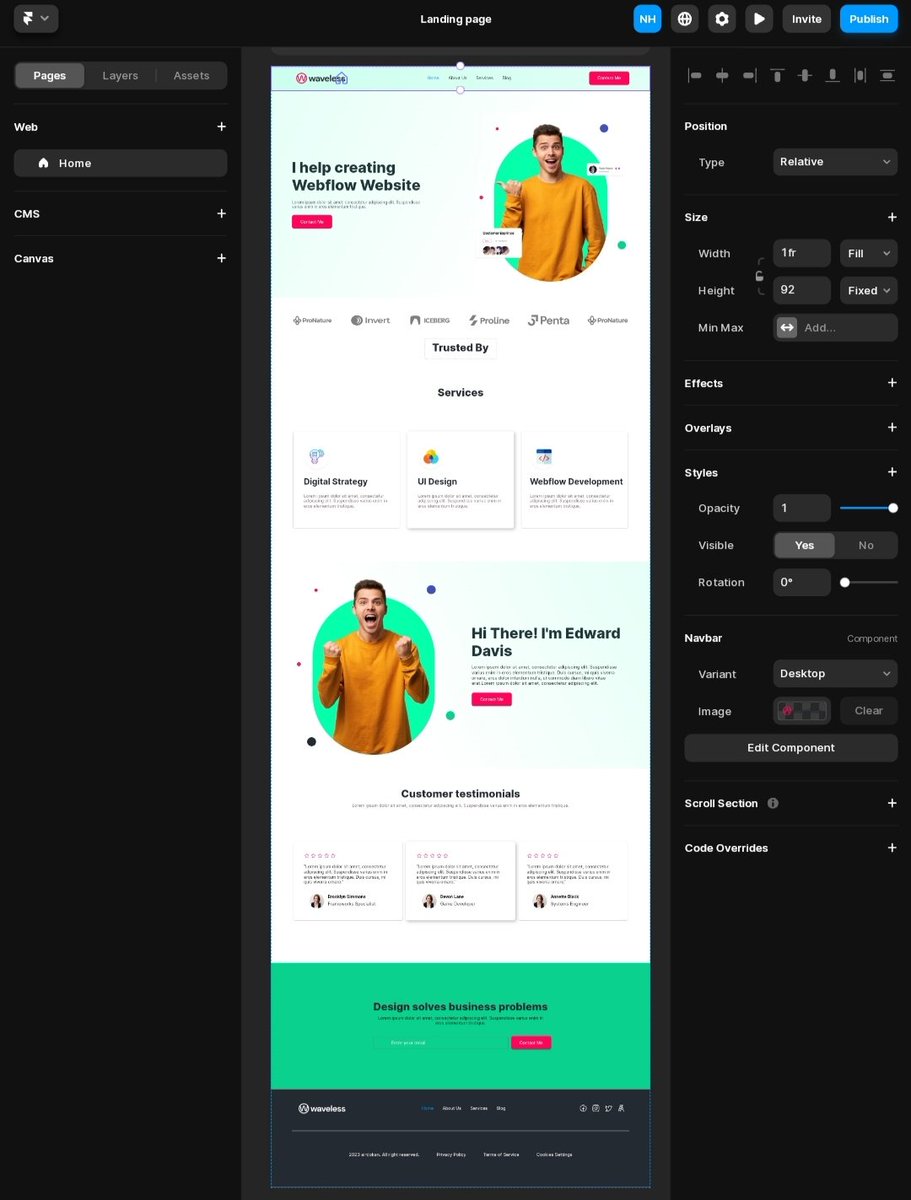
Task: Open the preview with the play icon
Action: point(759,18)
